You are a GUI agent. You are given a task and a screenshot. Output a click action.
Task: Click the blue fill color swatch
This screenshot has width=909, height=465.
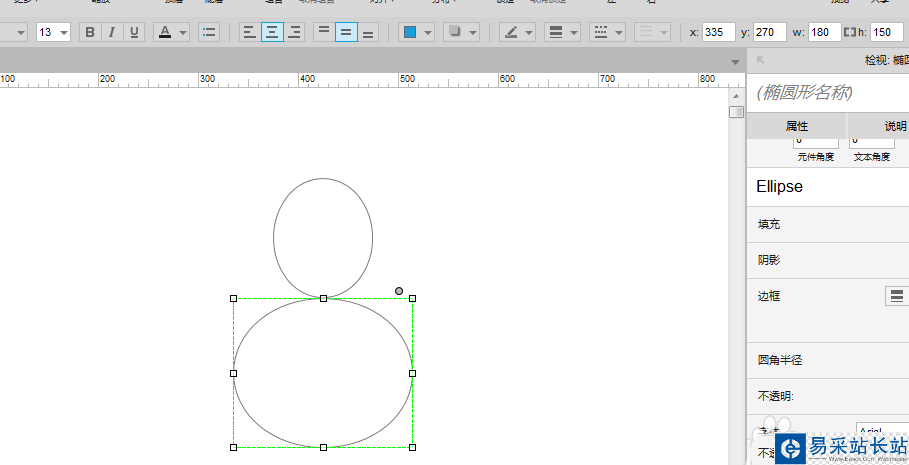pyautogui.click(x=410, y=32)
